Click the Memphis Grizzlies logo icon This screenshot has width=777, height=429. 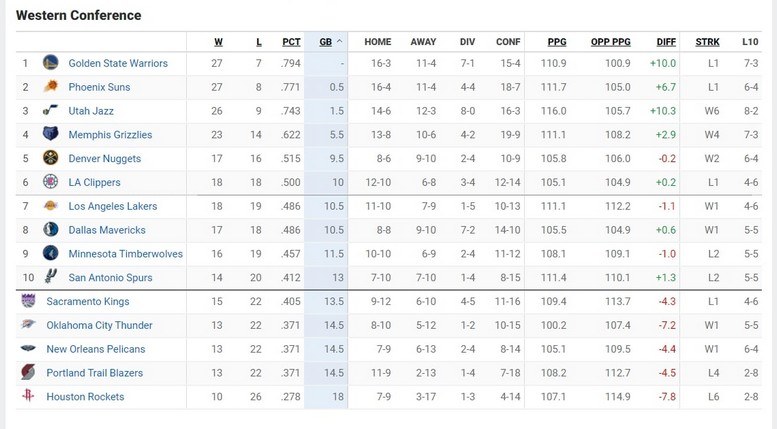pyautogui.click(x=50, y=135)
